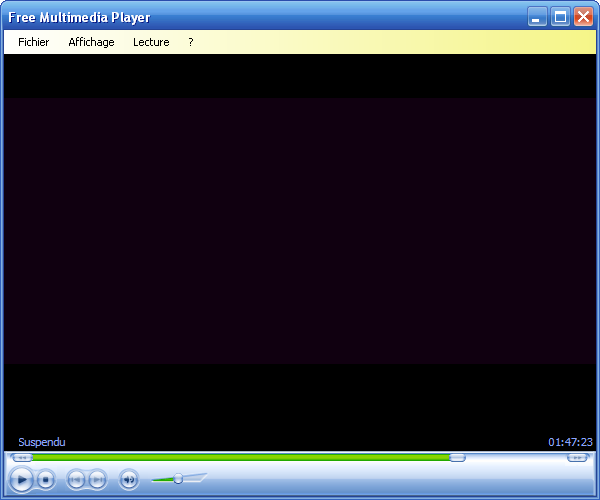600x500 pixels.
Task: Open the ? help menu
Action: click(191, 42)
